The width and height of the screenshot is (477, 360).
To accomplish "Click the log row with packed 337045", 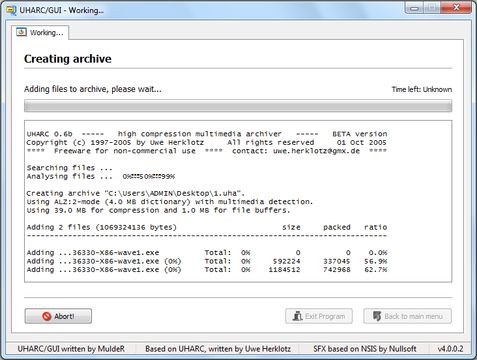I will click(207, 261).
